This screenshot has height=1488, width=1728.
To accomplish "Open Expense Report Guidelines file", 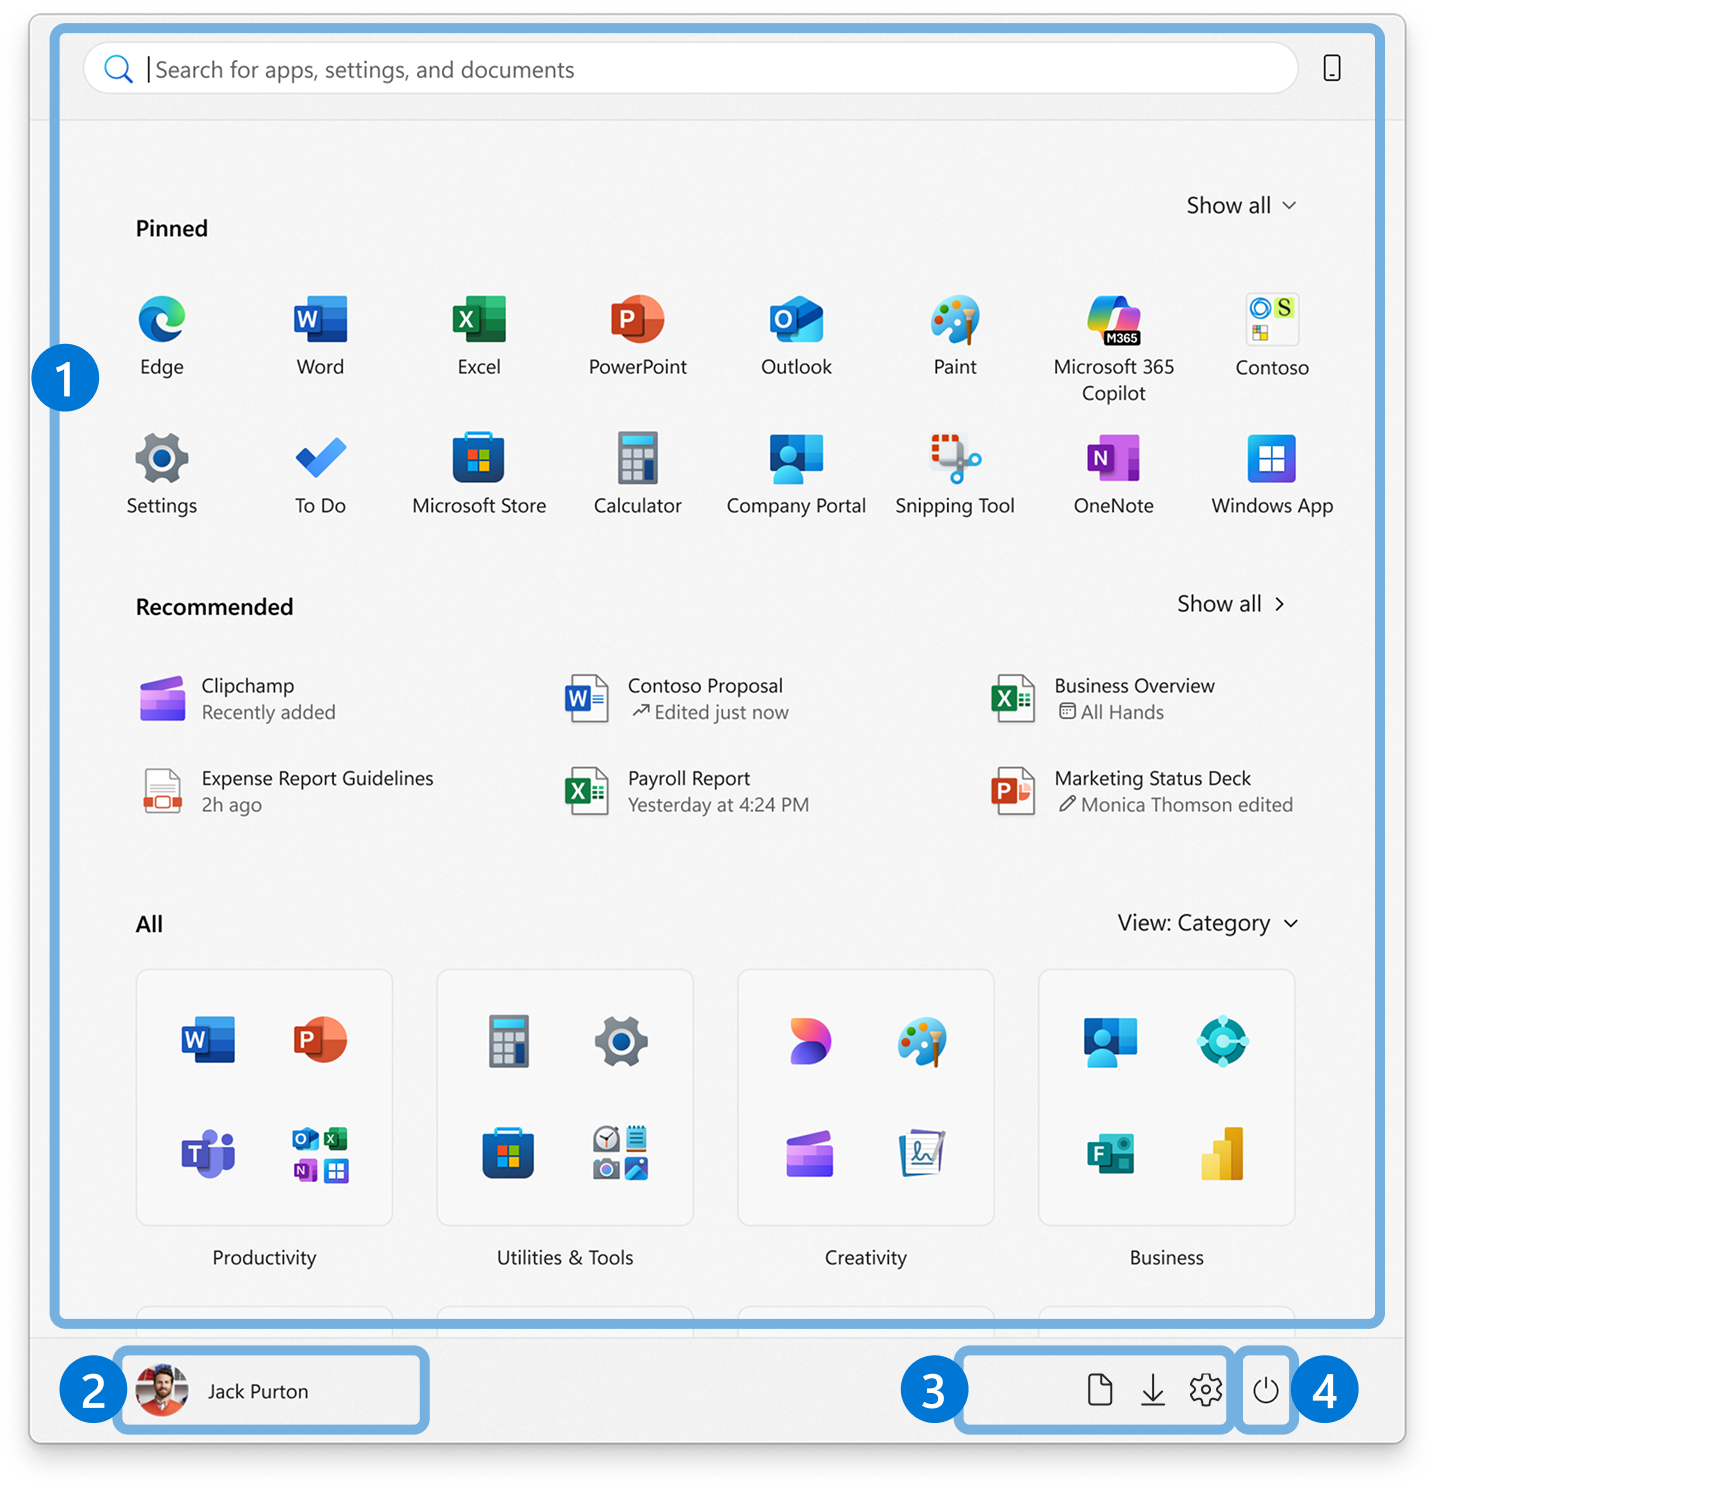I will [288, 791].
